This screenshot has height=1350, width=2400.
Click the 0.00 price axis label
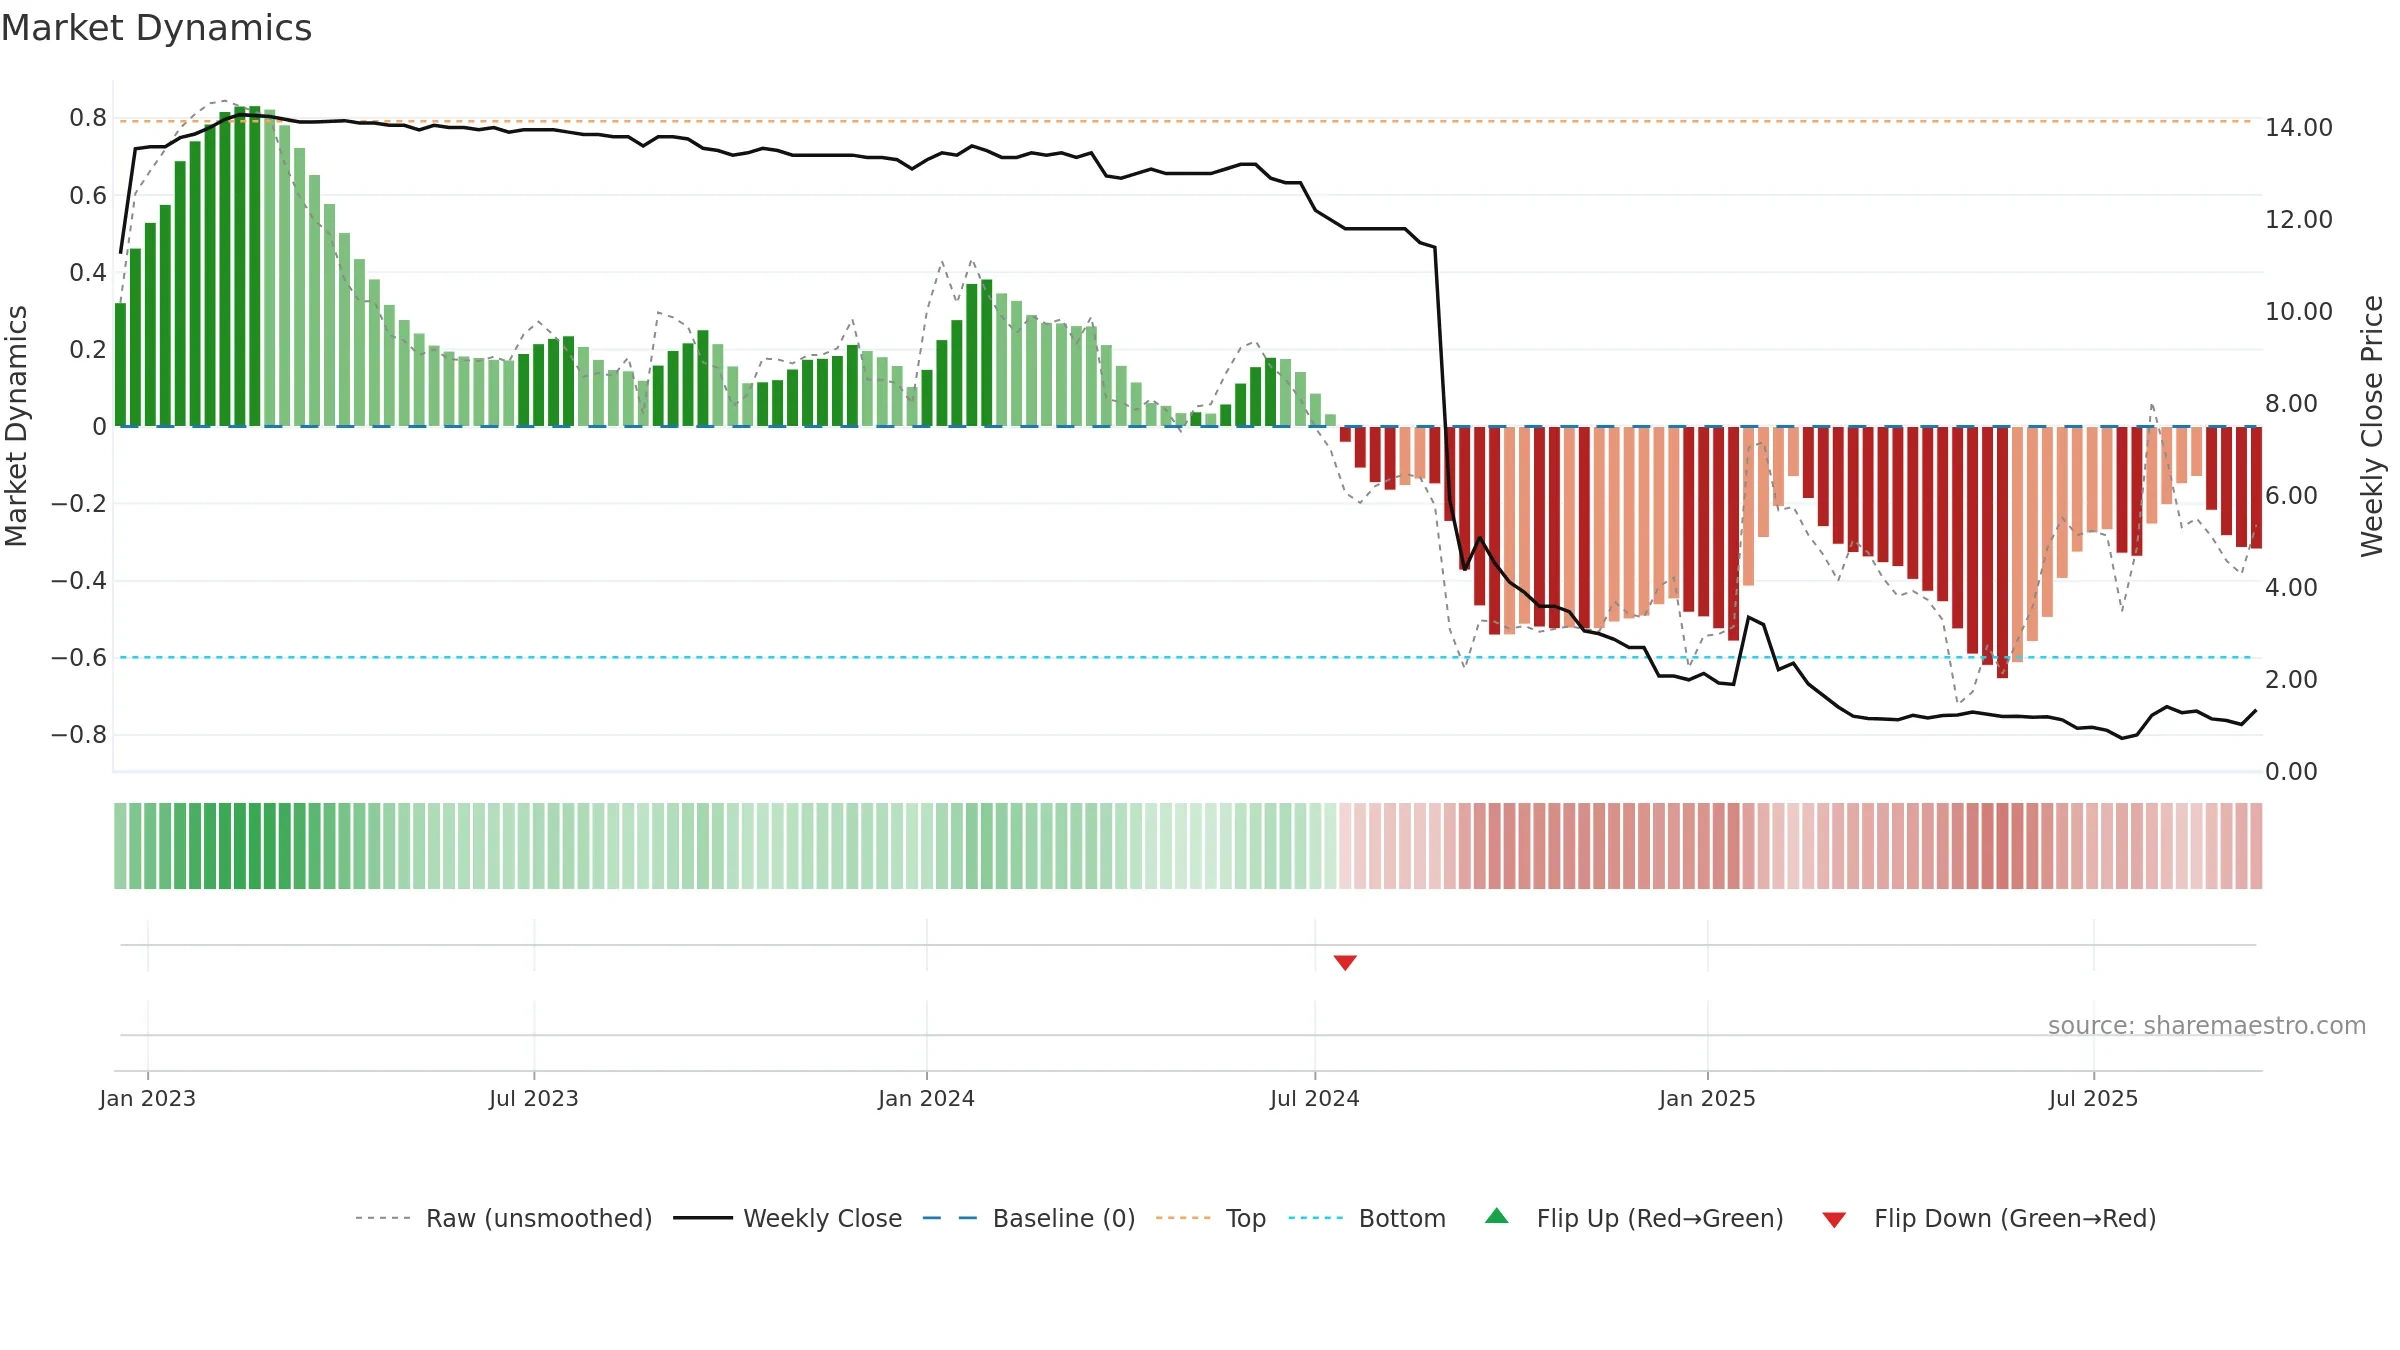click(2291, 772)
